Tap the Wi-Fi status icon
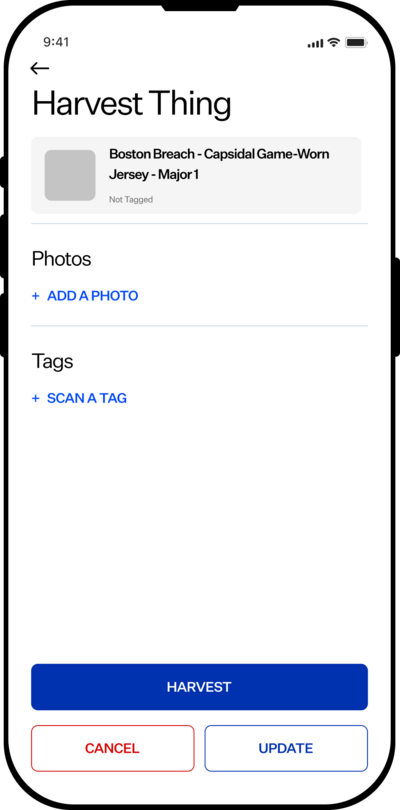This screenshot has width=400, height=810. 334,42
